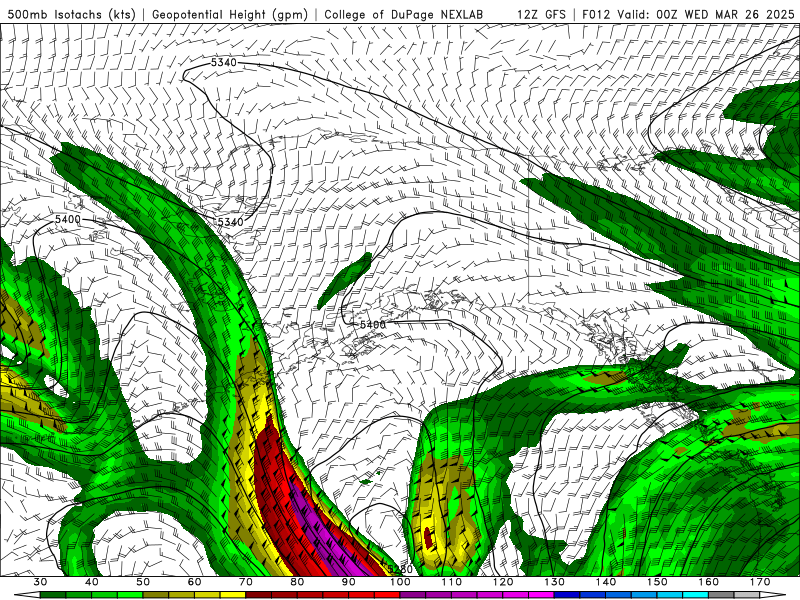The width and height of the screenshot is (800, 600).
Task: Click the 'College of DuPage NEXLAB' text
Action: pyautogui.click(x=404, y=14)
